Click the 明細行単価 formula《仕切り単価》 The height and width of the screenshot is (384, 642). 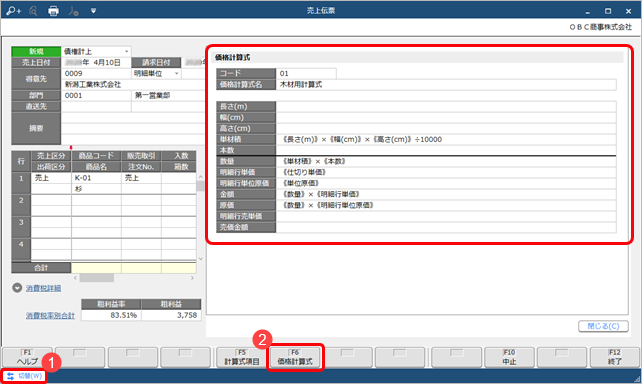tap(446, 172)
